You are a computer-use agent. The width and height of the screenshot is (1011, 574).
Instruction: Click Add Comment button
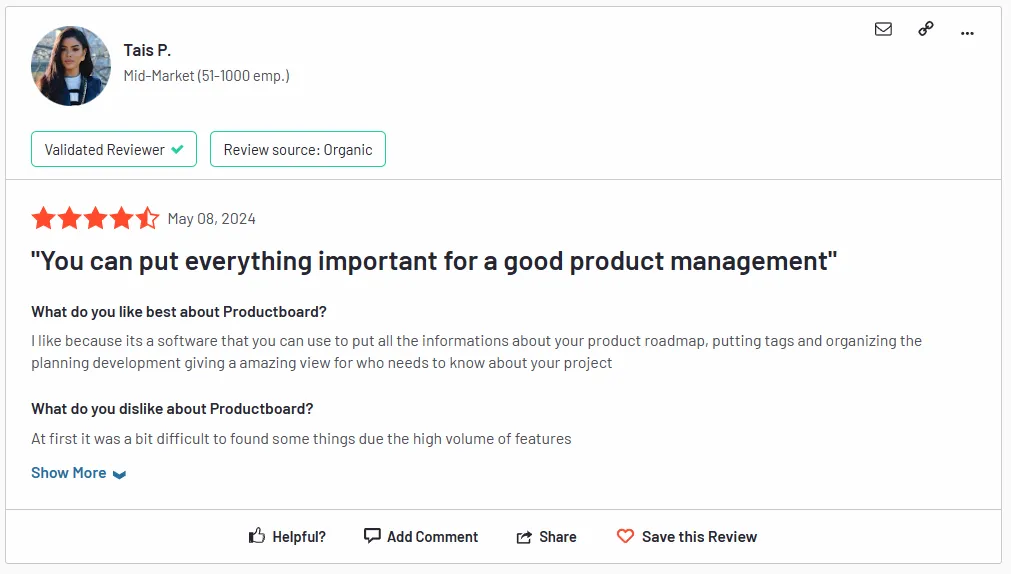click(421, 537)
